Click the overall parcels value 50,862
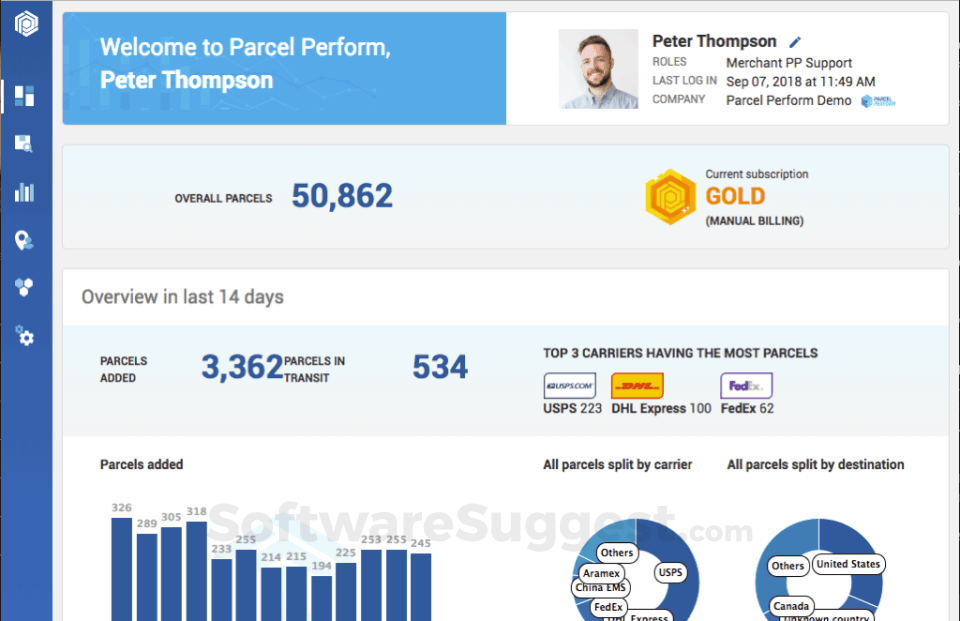The width and height of the screenshot is (960, 621). tap(342, 196)
